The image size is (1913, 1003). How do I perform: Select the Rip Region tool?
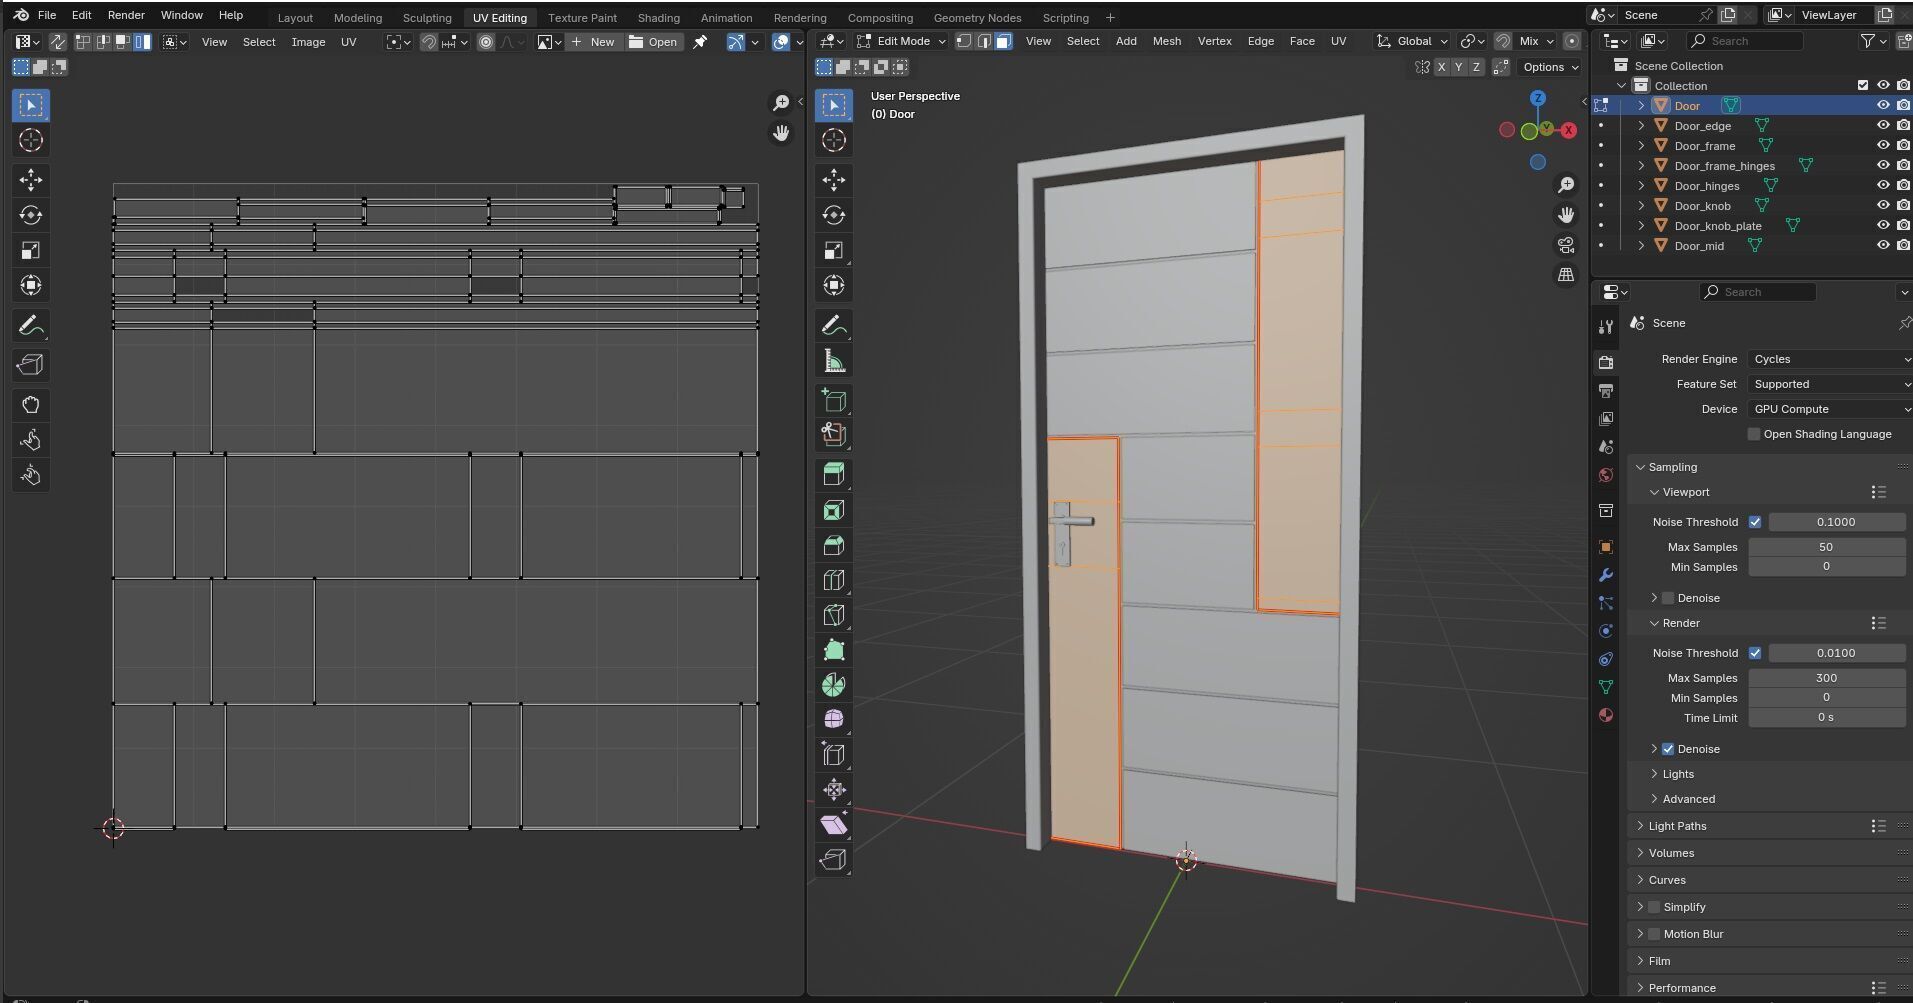[x=834, y=860]
